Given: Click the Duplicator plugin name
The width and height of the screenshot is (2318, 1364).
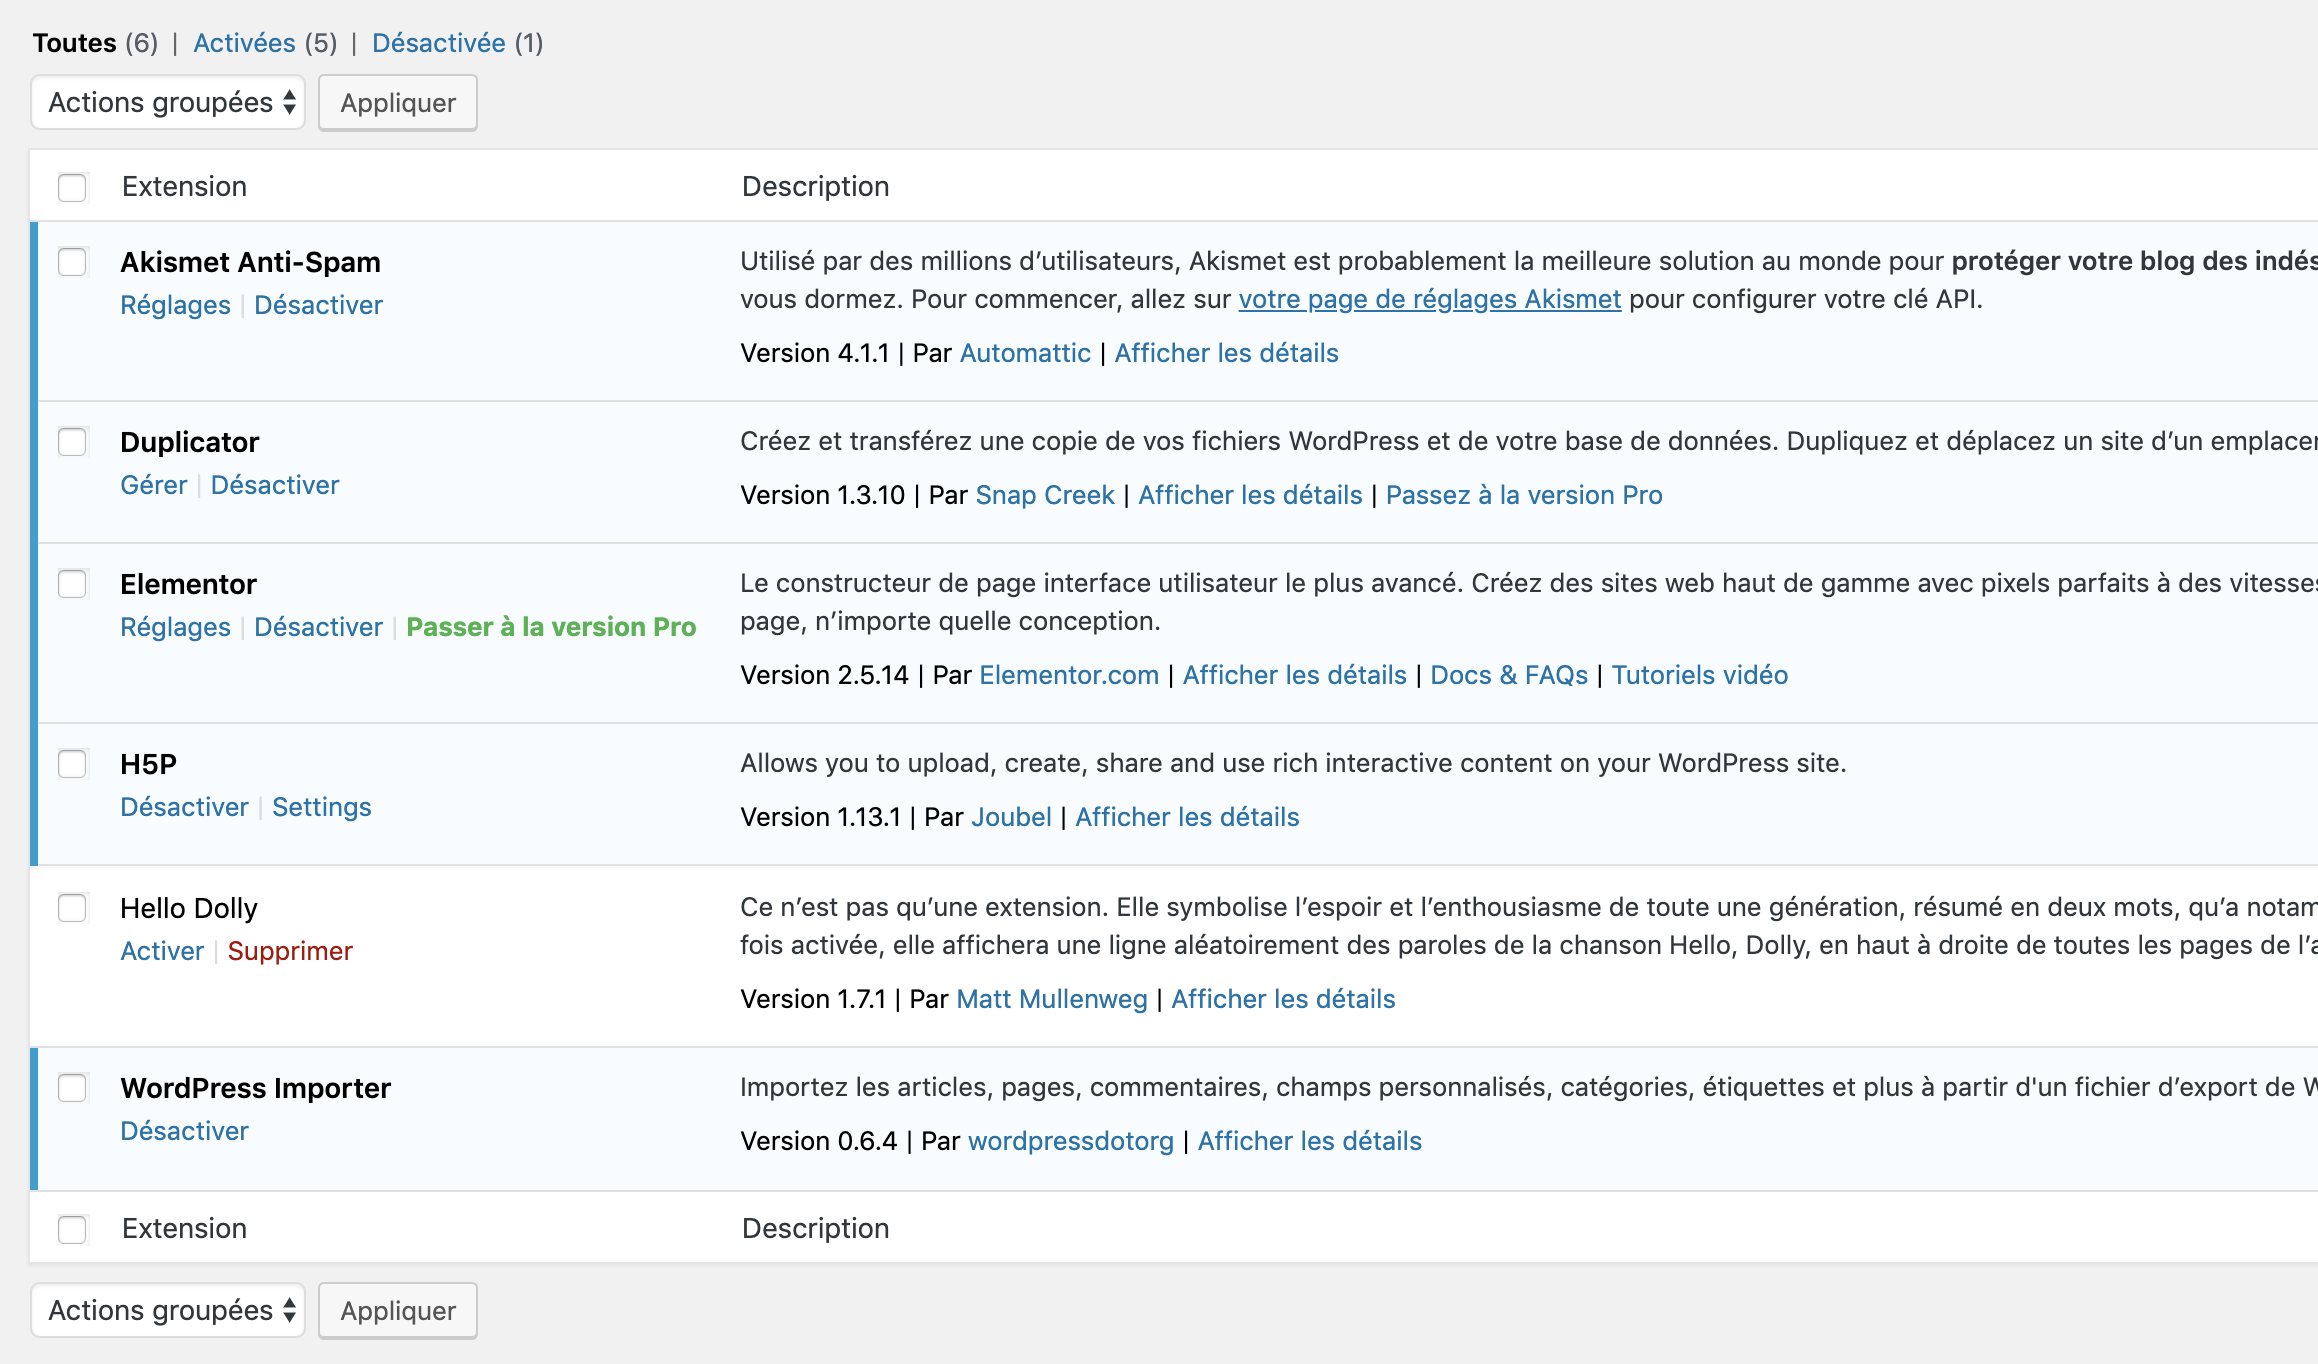Looking at the screenshot, I should click(x=189, y=442).
